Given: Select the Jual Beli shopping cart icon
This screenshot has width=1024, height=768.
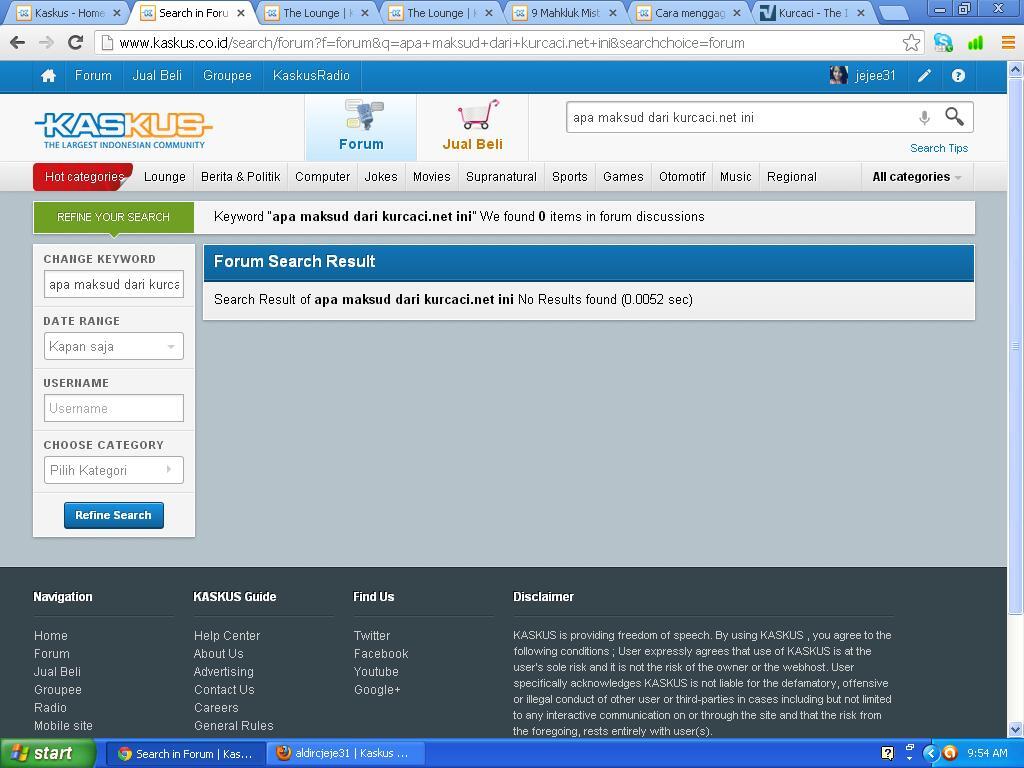Looking at the screenshot, I should (473, 127).
